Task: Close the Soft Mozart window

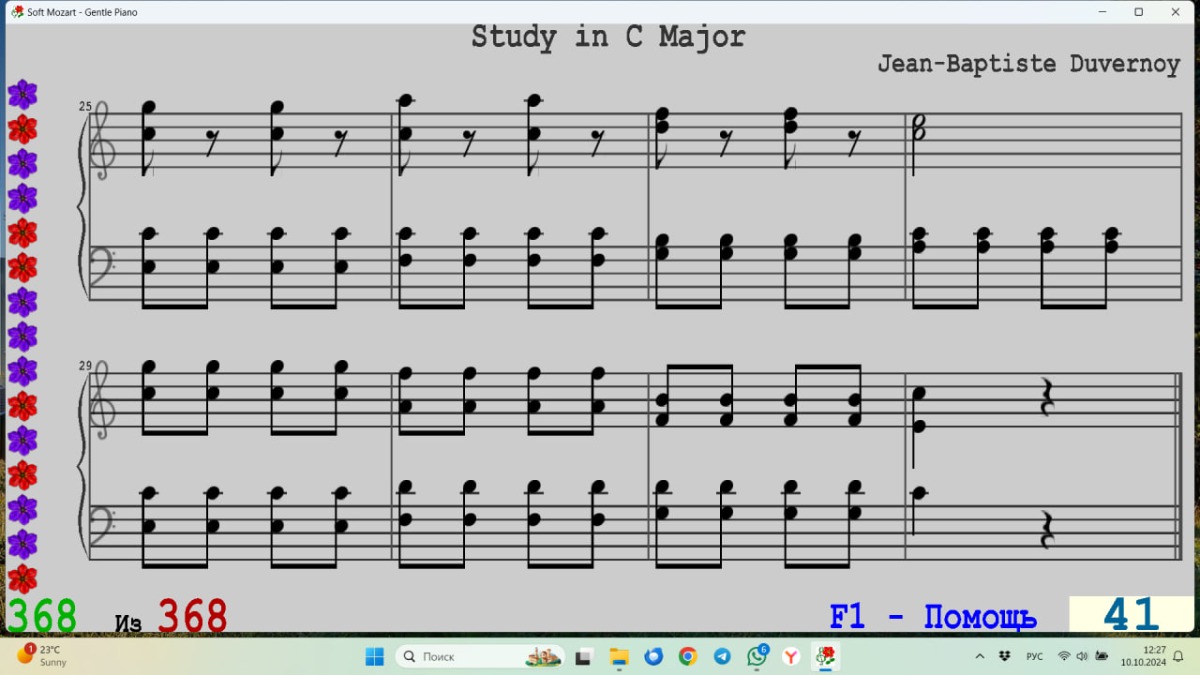Action: click(1177, 12)
